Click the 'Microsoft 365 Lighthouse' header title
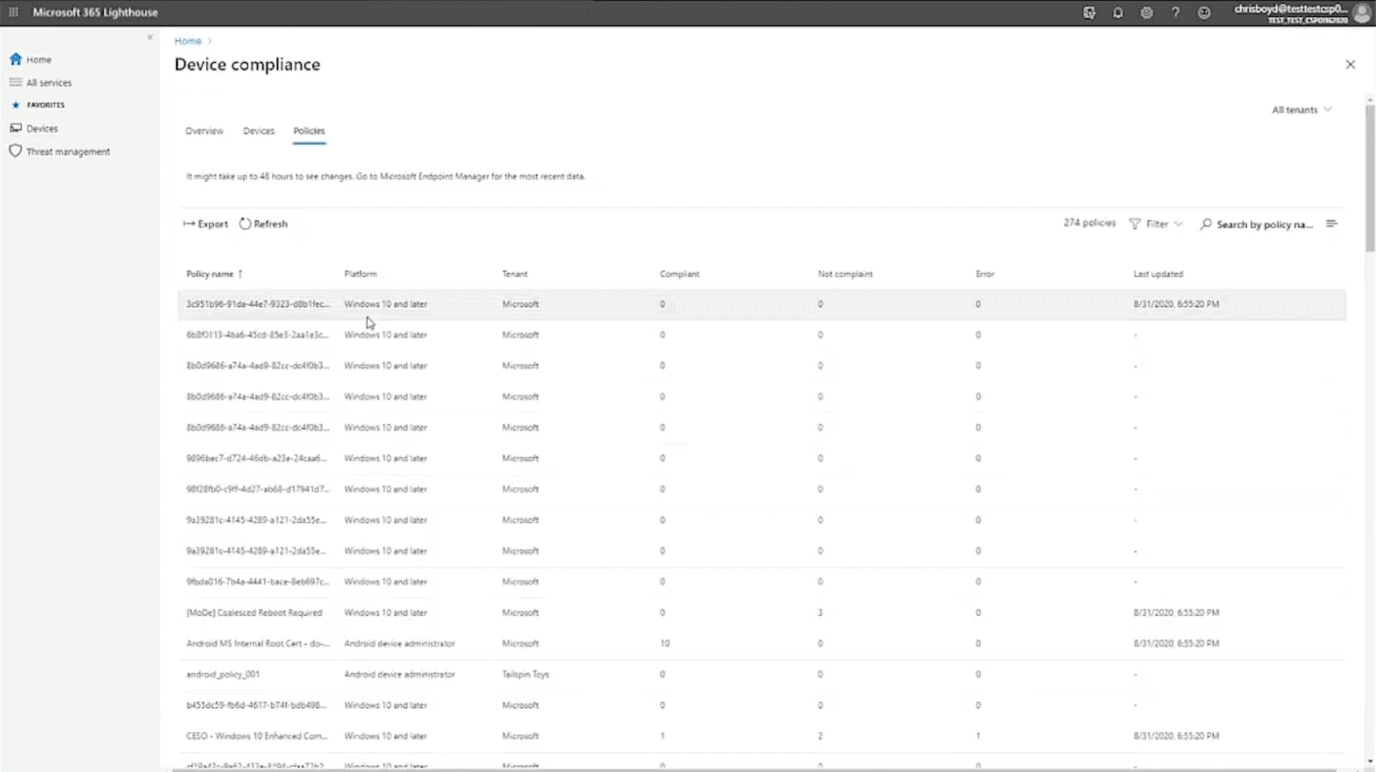 (95, 12)
